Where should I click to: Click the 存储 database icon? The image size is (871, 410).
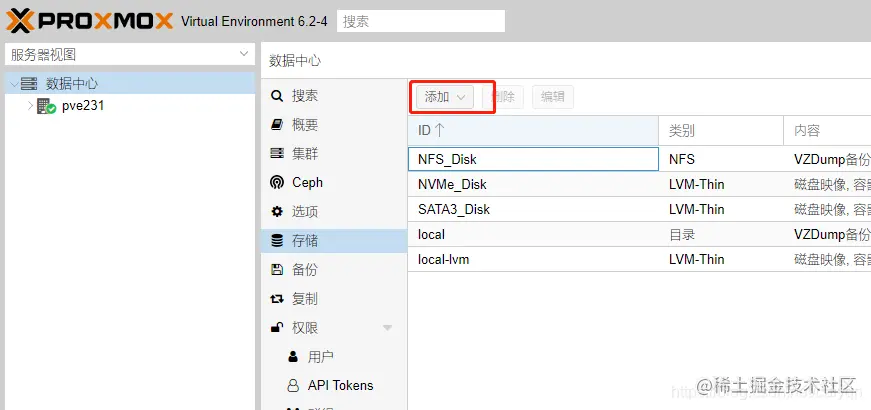277,241
